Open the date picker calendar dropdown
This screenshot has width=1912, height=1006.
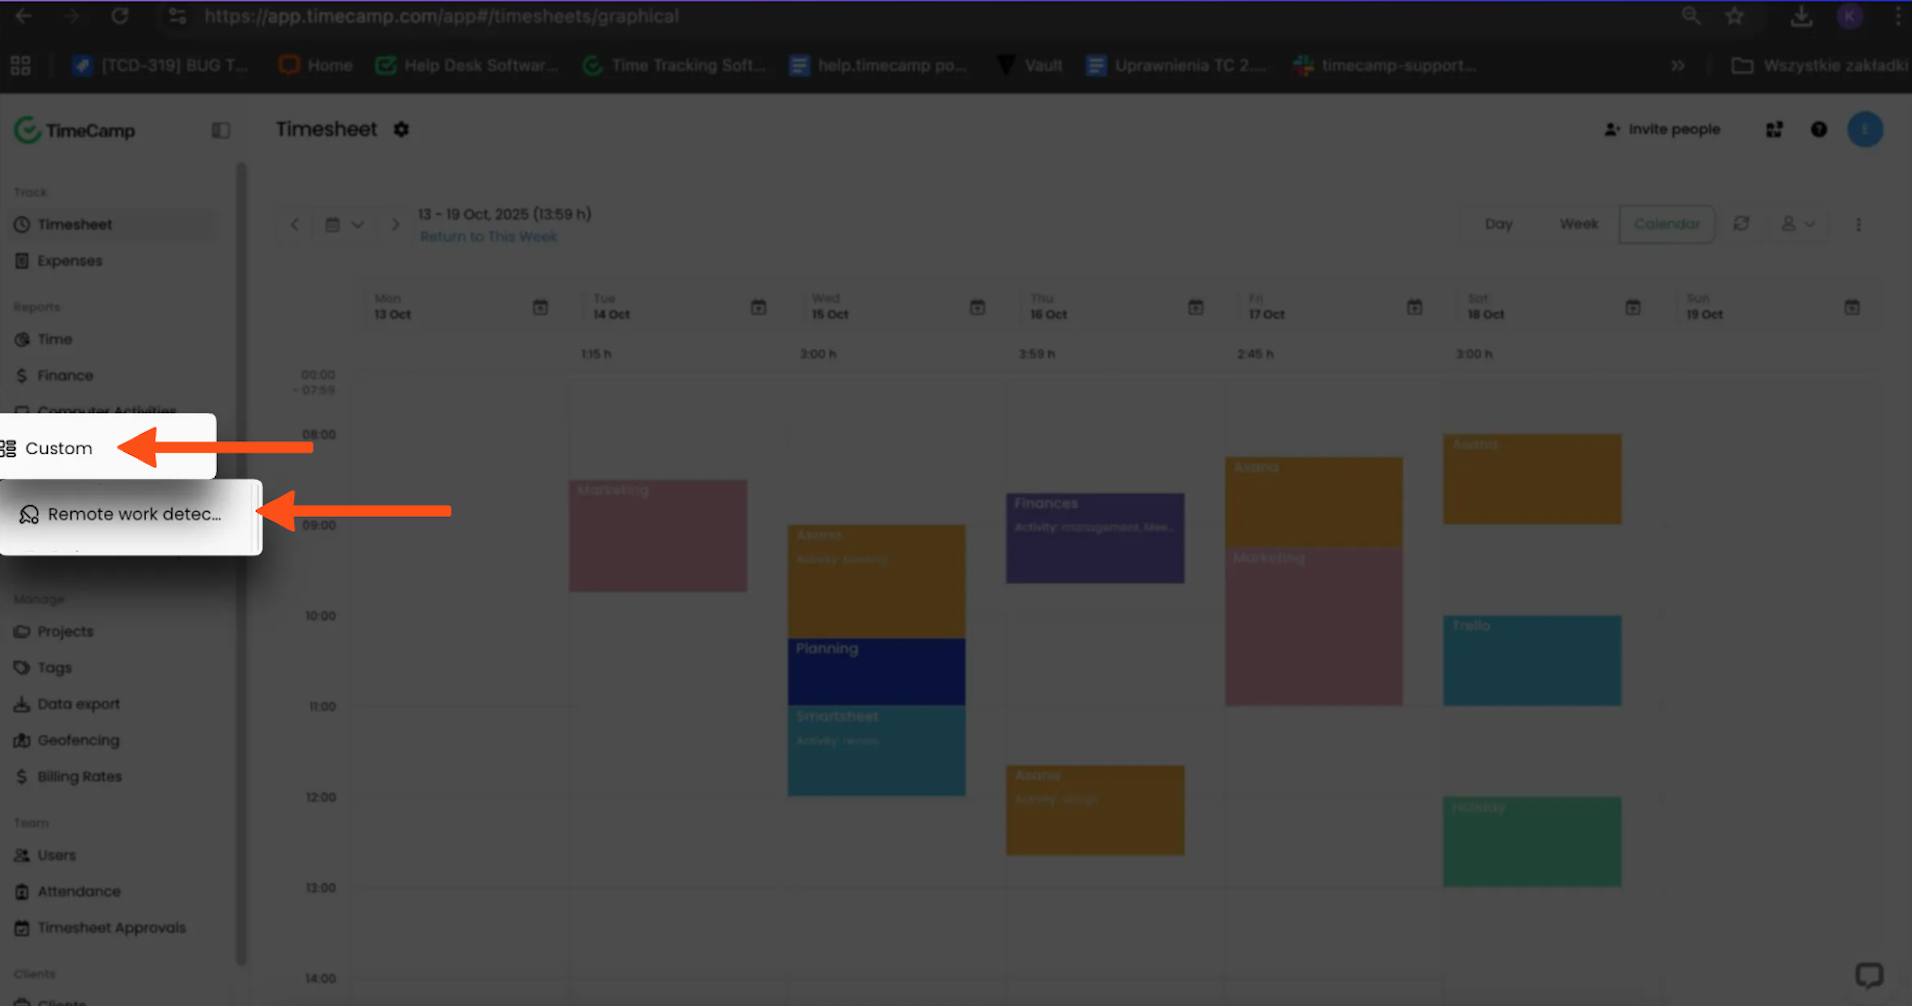[x=344, y=224]
